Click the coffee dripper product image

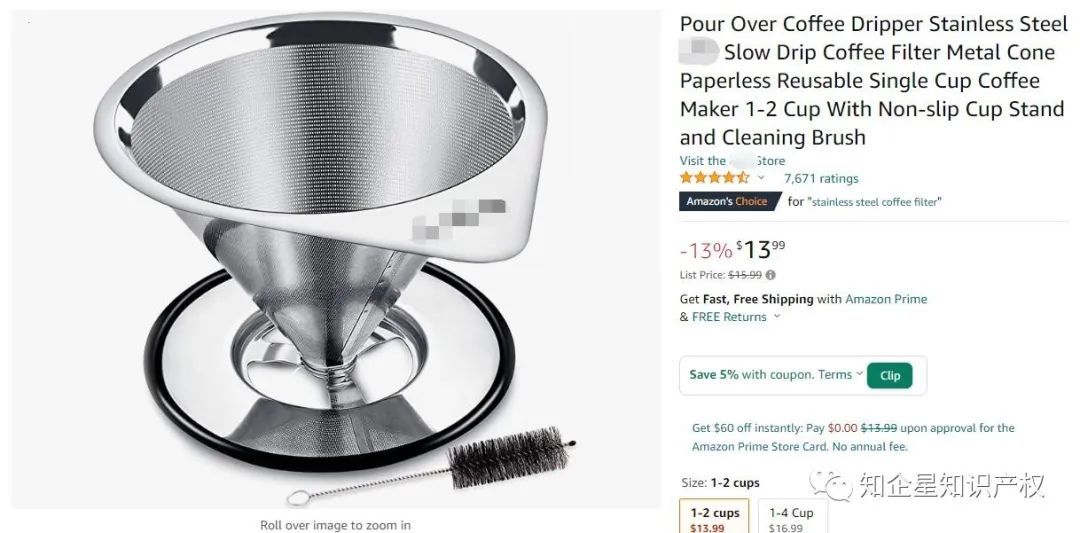pos(335,260)
